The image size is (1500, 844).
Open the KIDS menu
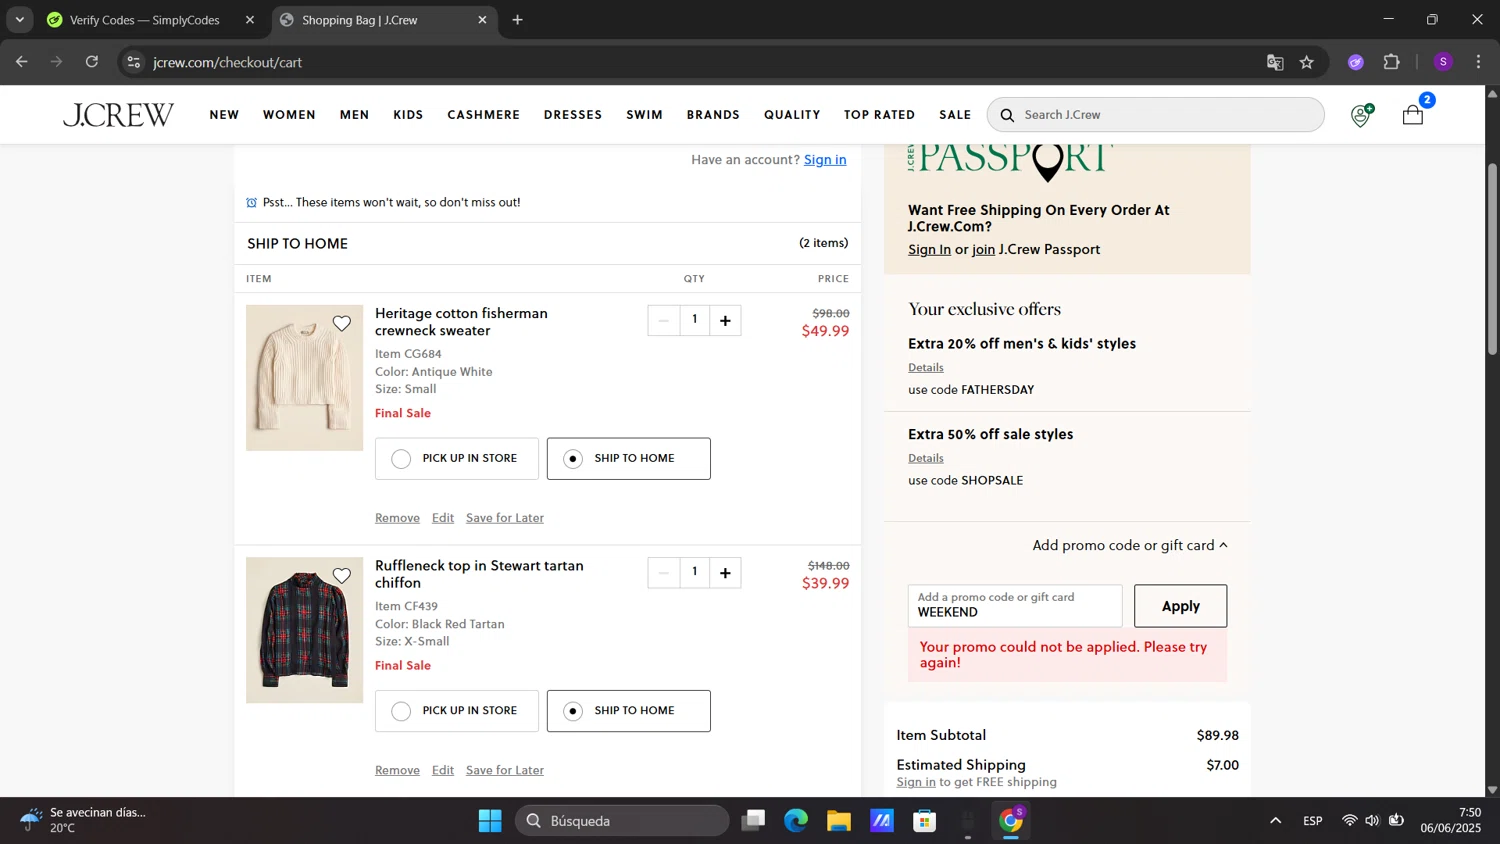pos(408,115)
